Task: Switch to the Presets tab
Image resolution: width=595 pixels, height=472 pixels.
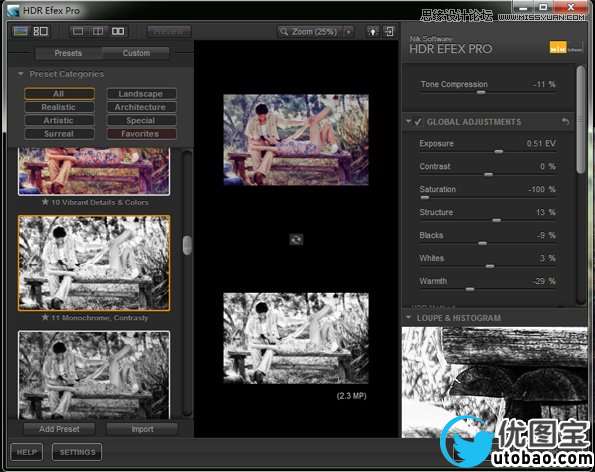Action: 68,53
